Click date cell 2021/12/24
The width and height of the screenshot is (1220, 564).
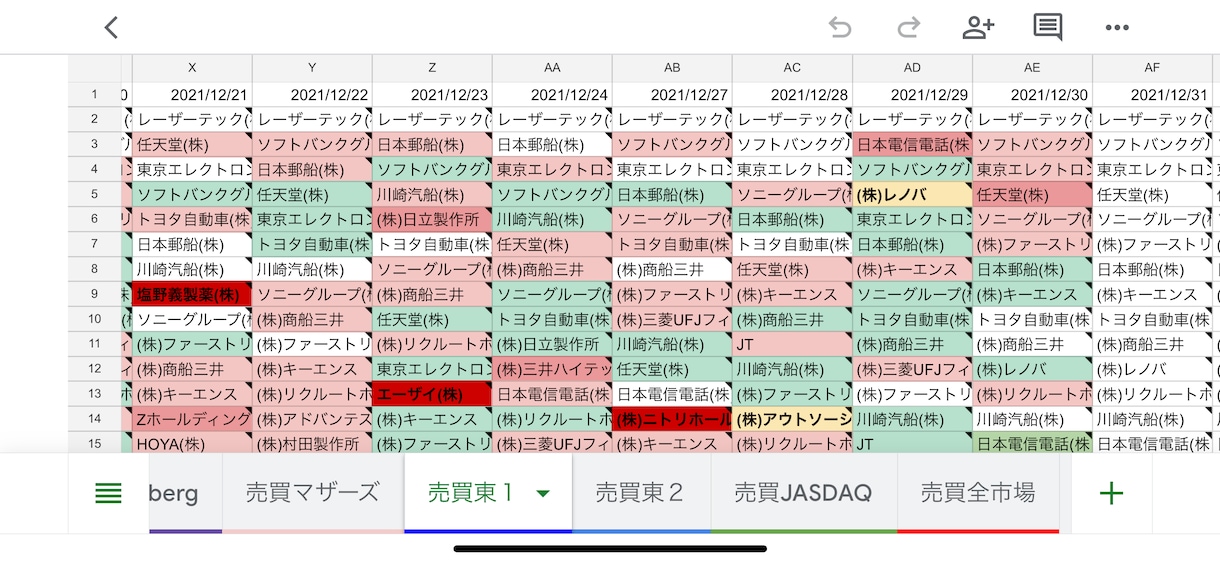point(552,95)
